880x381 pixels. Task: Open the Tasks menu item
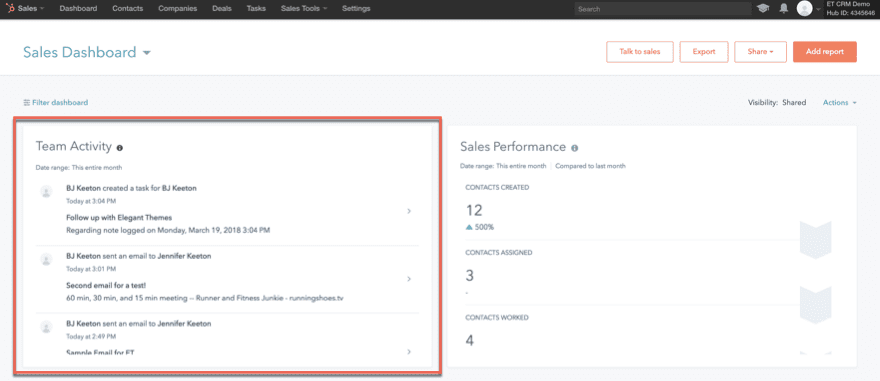coord(256,8)
